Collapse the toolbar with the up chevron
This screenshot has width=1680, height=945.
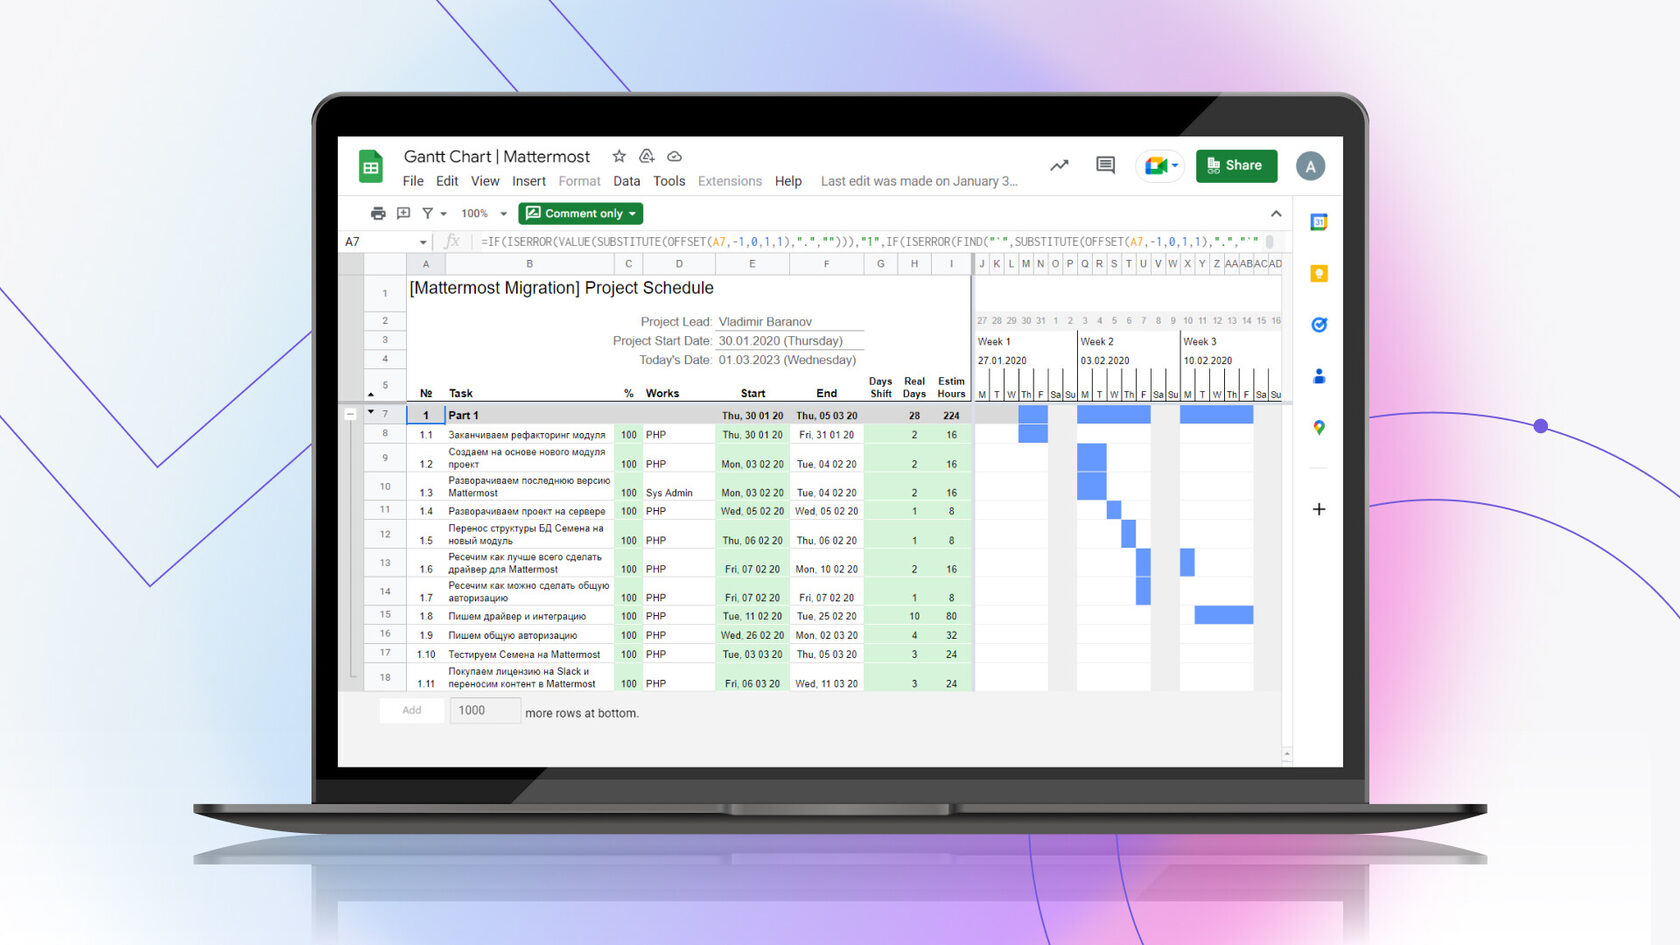tap(1276, 213)
